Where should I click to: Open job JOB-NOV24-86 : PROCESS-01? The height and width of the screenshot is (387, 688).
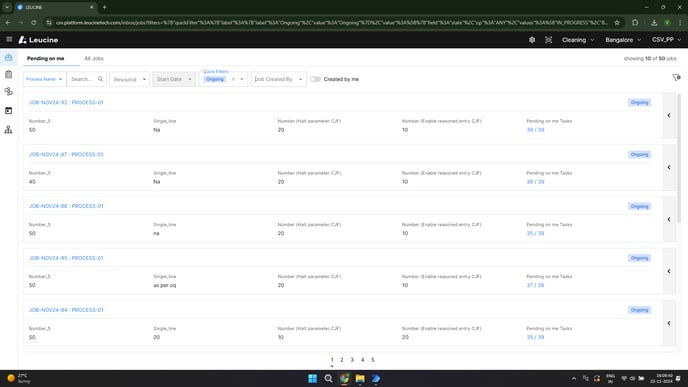click(x=66, y=206)
